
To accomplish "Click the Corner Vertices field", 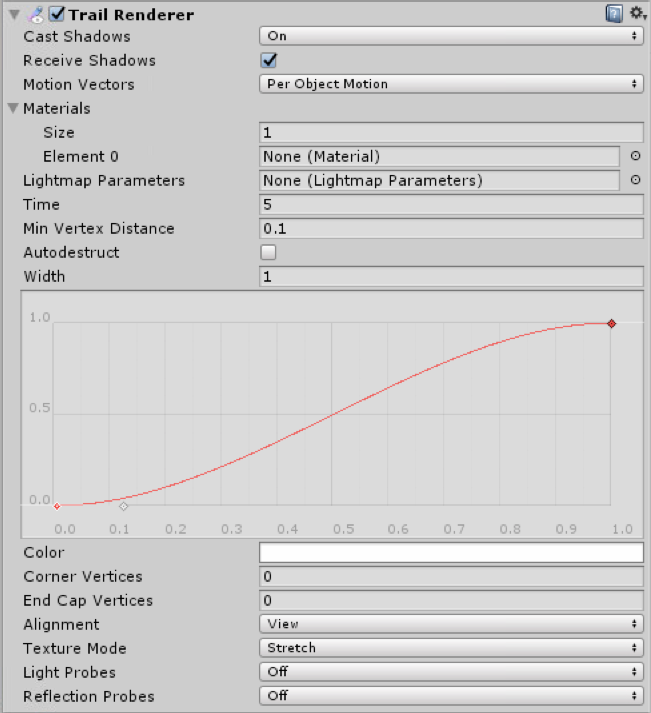I will pos(451,576).
